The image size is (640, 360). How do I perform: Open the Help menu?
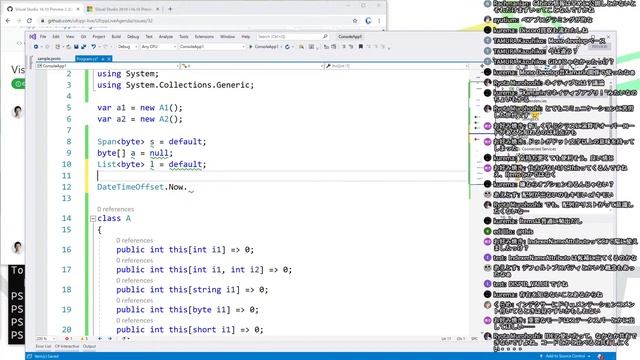click(x=245, y=37)
